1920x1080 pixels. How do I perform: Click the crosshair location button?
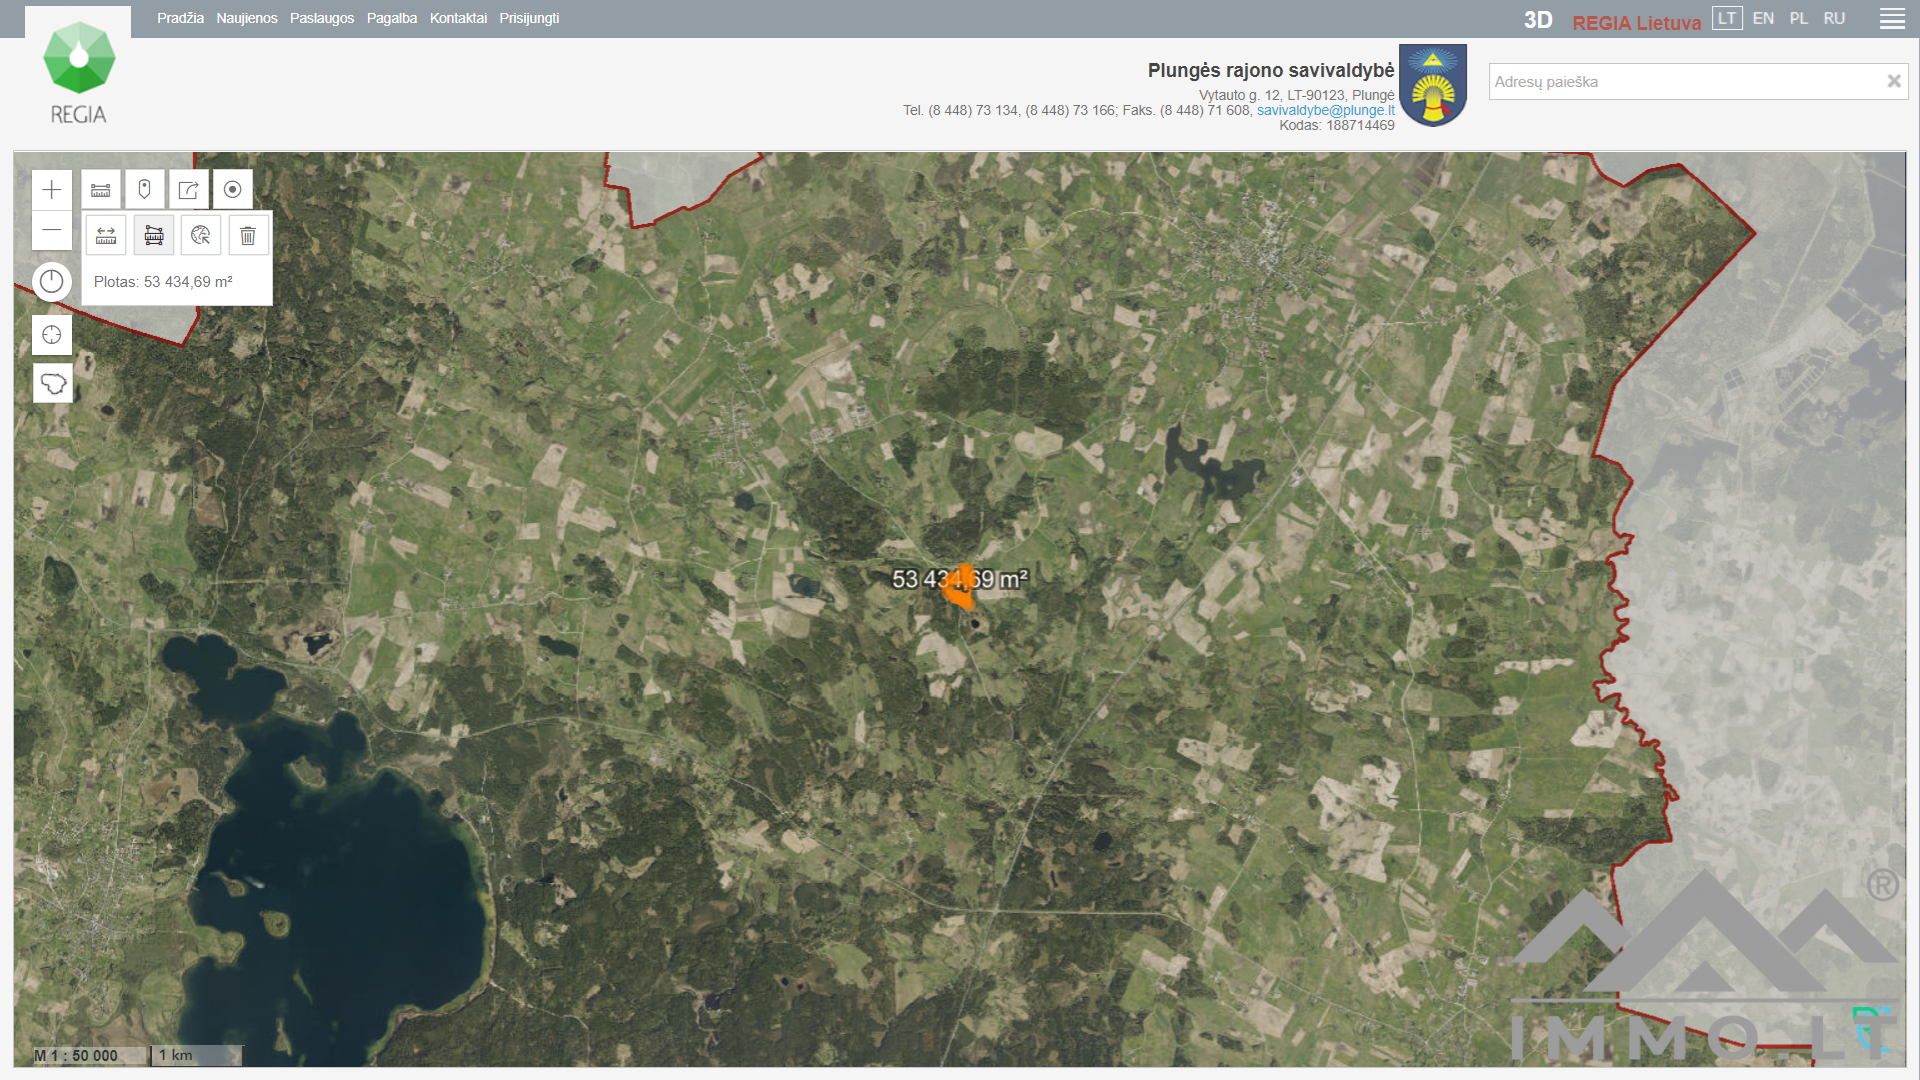[x=52, y=335]
